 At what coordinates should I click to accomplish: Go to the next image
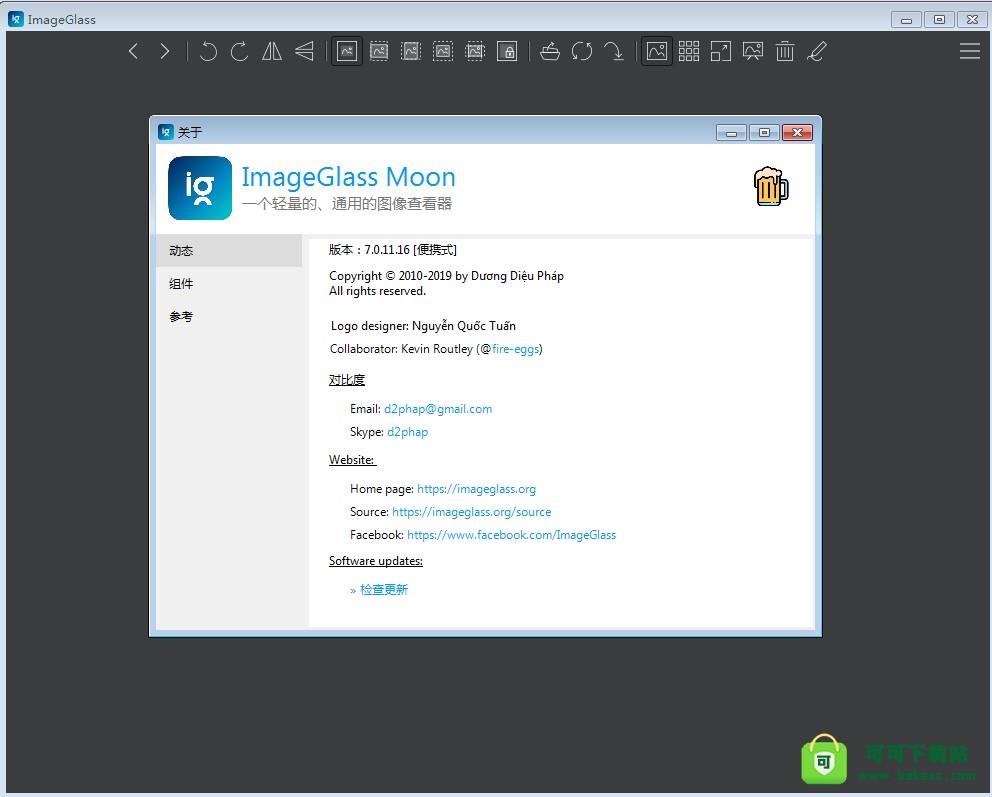(x=164, y=51)
